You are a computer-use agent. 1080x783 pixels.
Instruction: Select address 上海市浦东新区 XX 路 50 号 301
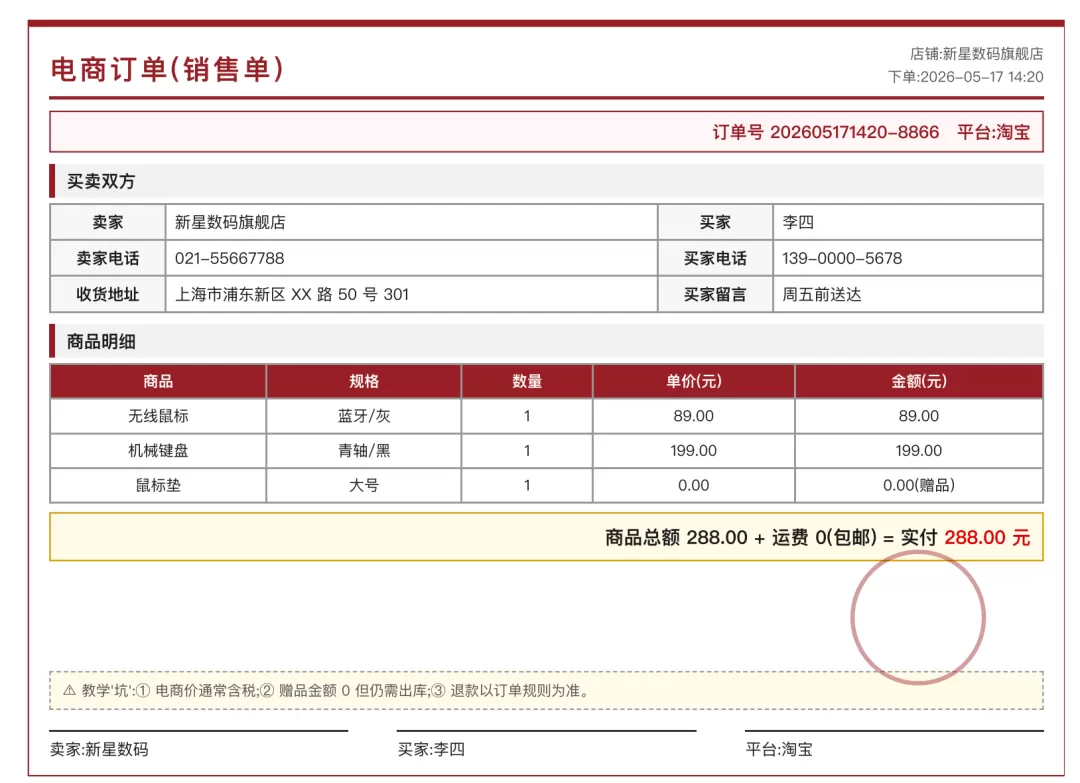pyautogui.click(x=291, y=295)
